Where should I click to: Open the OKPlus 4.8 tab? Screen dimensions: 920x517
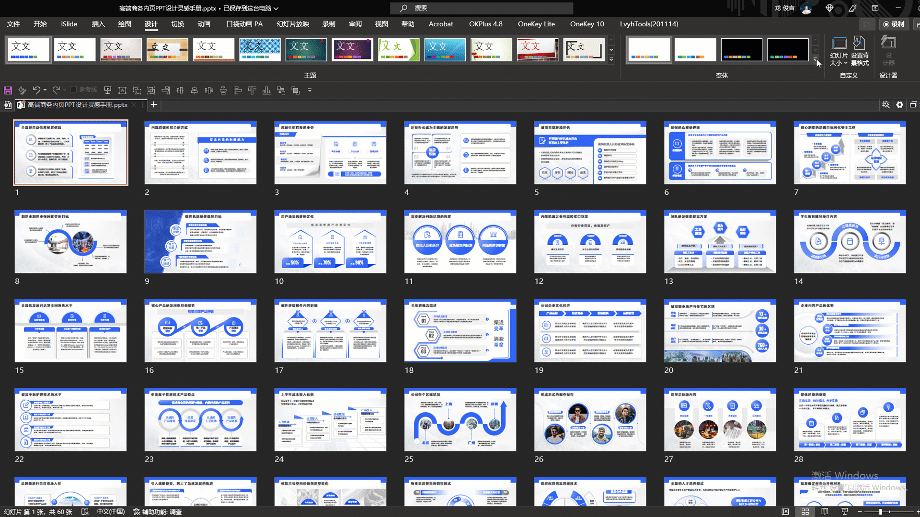(486, 24)
